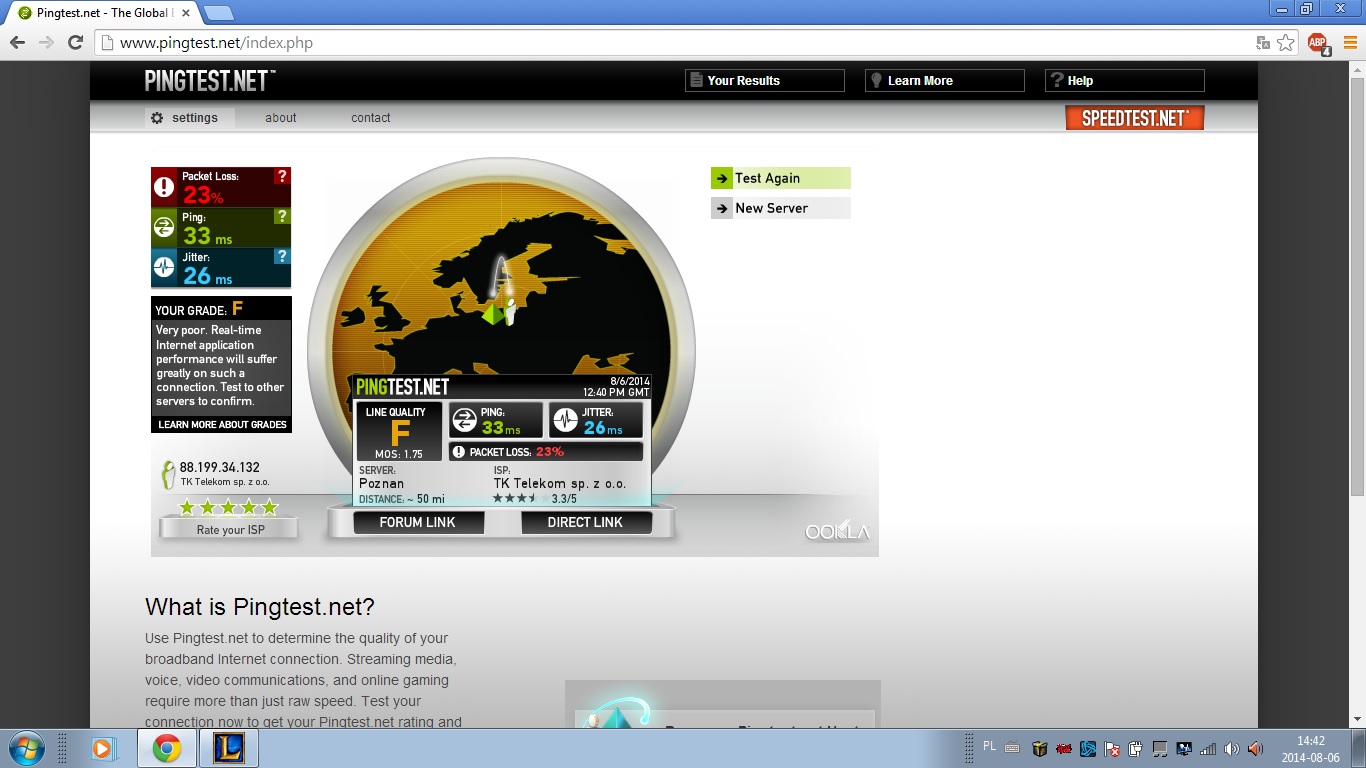Click the Ookla logo
Image resolution: width=1366 pixels, height=768 pixels.
(838, 531)
